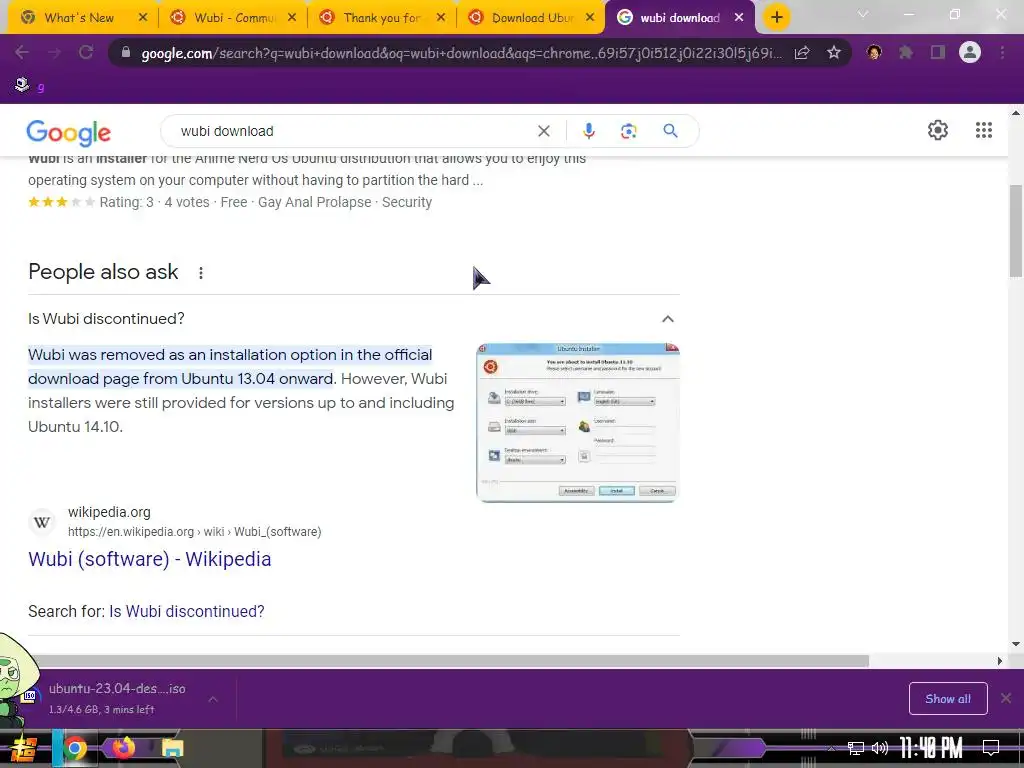Click the vertical page scrollbar
Image resolution: width=1024 pixels, height=768 pixels.
(1016, 231)
